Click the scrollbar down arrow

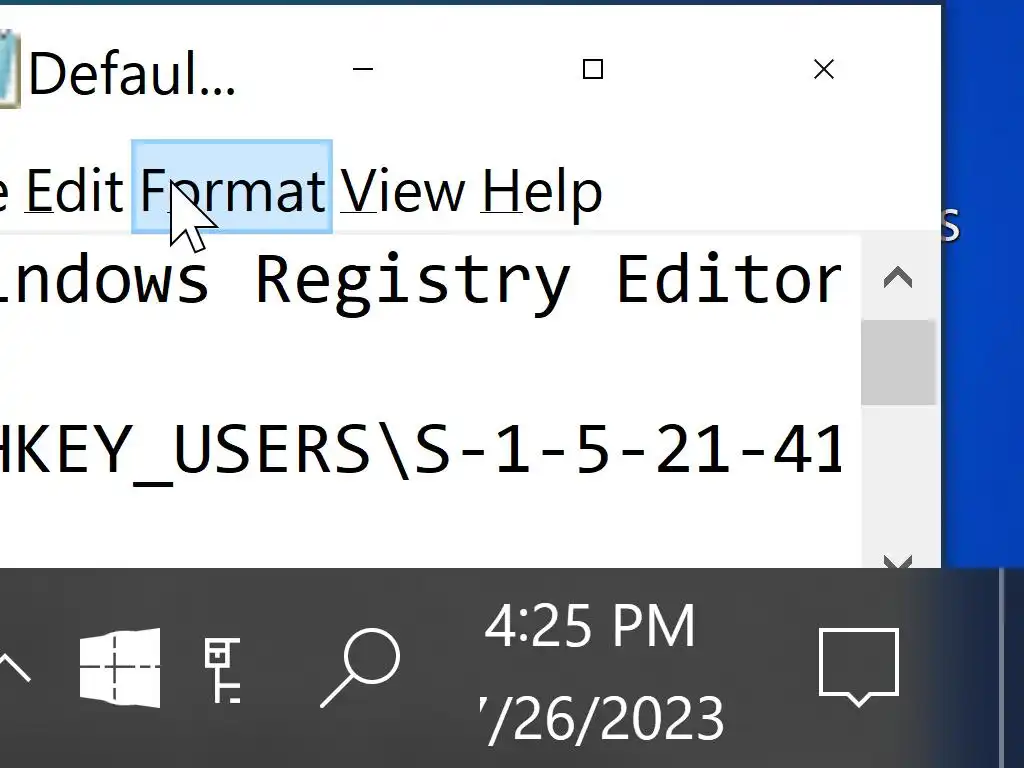(x=898, y=561)
